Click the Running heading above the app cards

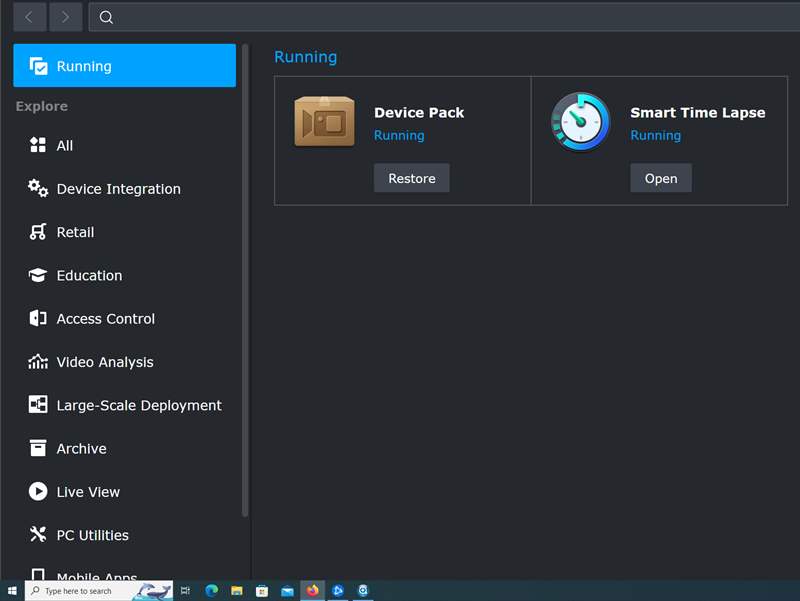coord(306,57)
